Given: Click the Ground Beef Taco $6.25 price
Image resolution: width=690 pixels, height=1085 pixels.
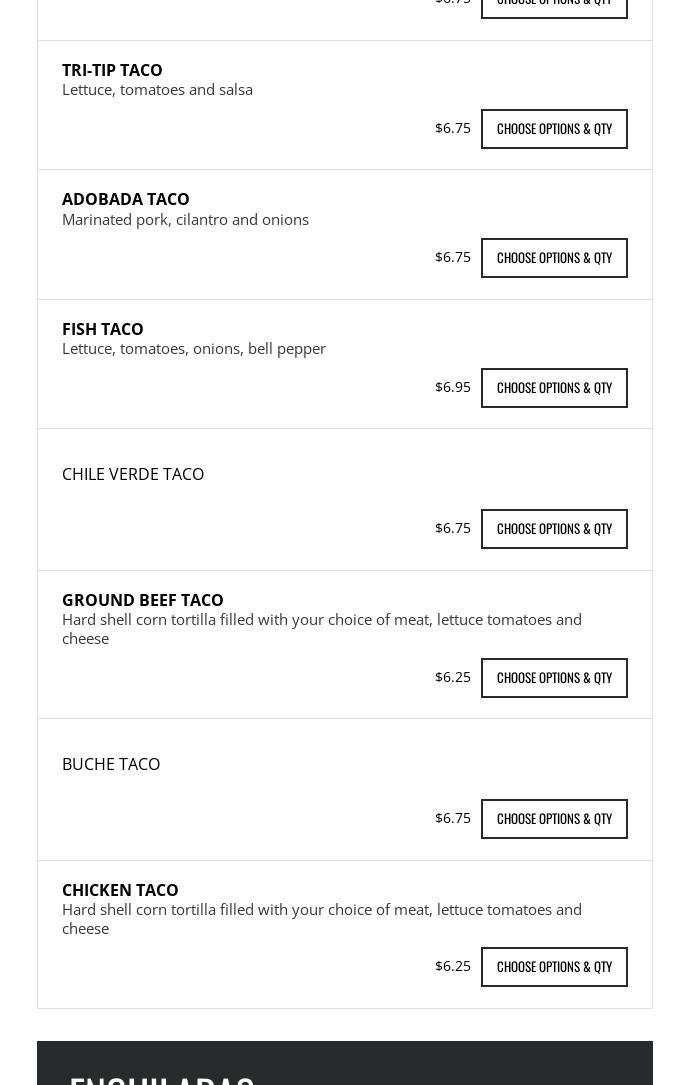Looking at the screenshot, I should [453, 677].
